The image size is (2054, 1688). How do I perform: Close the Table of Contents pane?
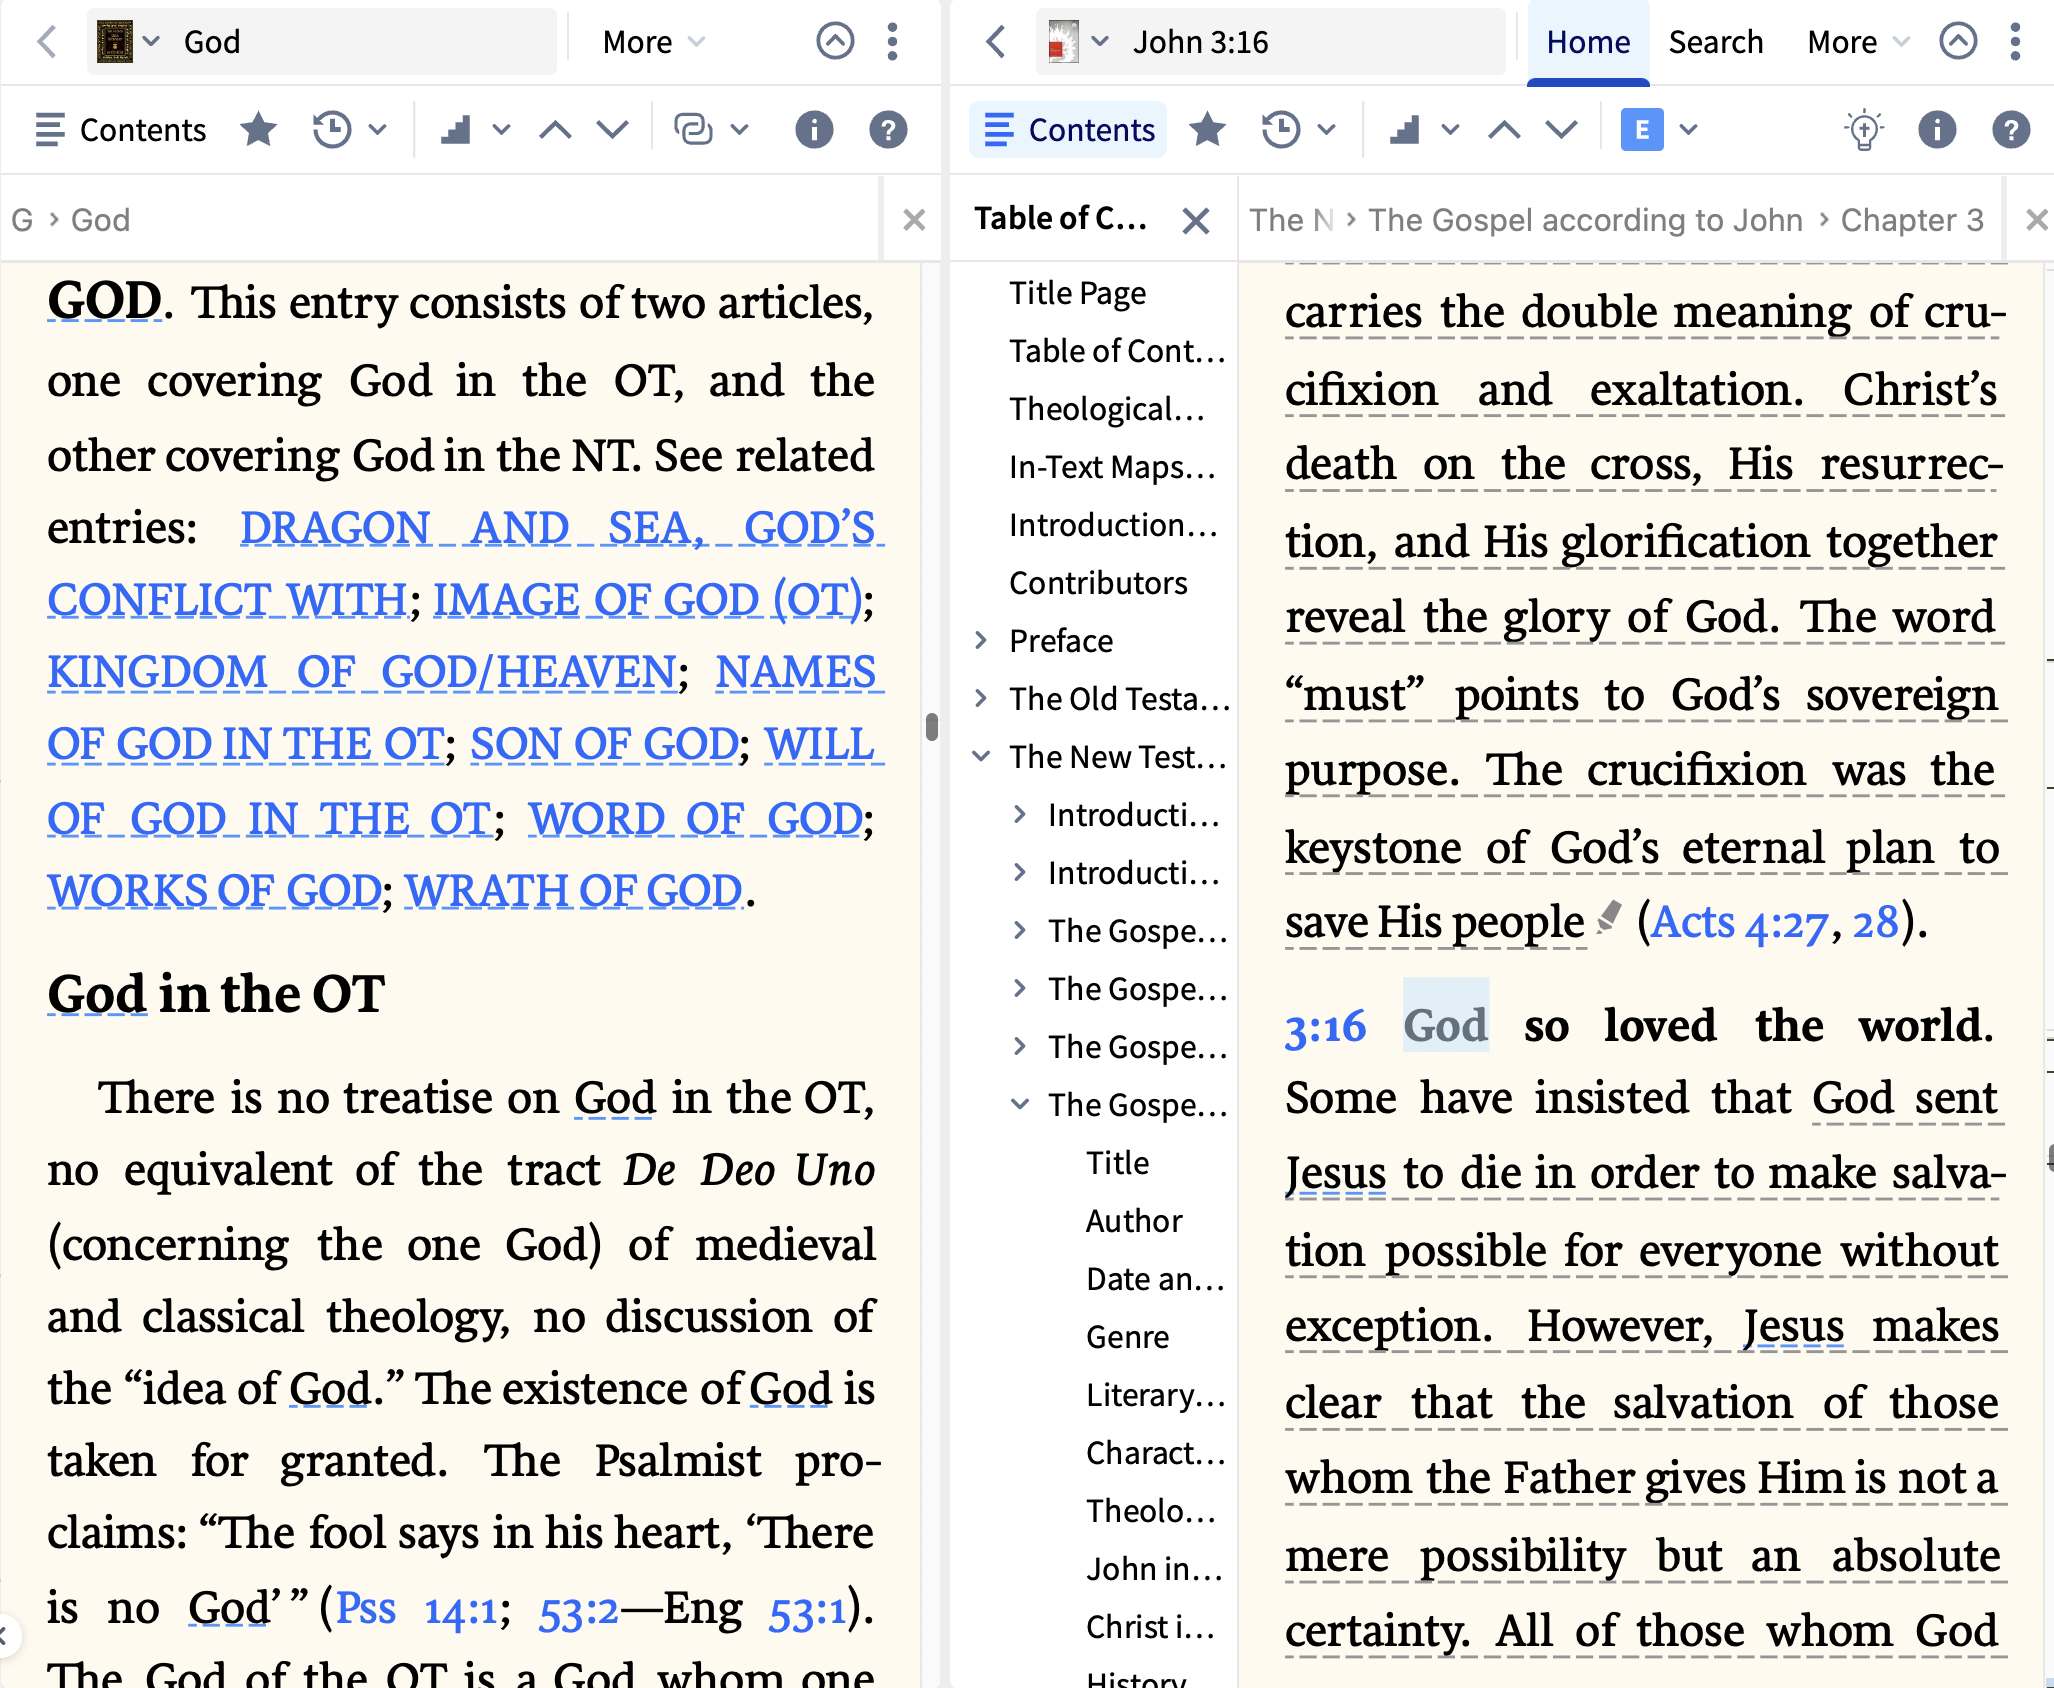(1196, 220)
